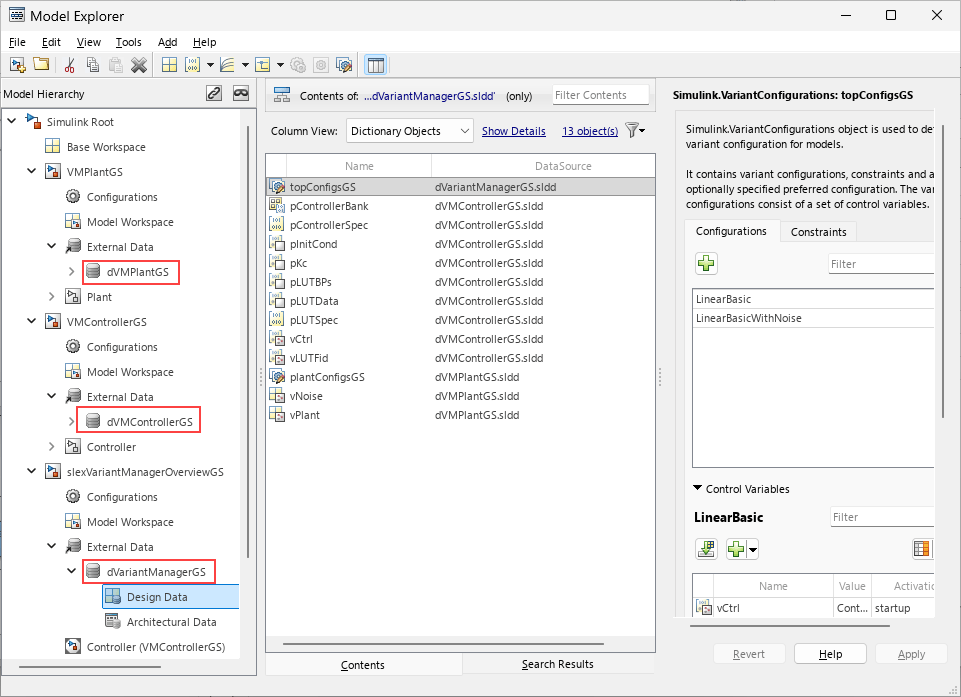Click the Add Simulink Bus icon

263,65
